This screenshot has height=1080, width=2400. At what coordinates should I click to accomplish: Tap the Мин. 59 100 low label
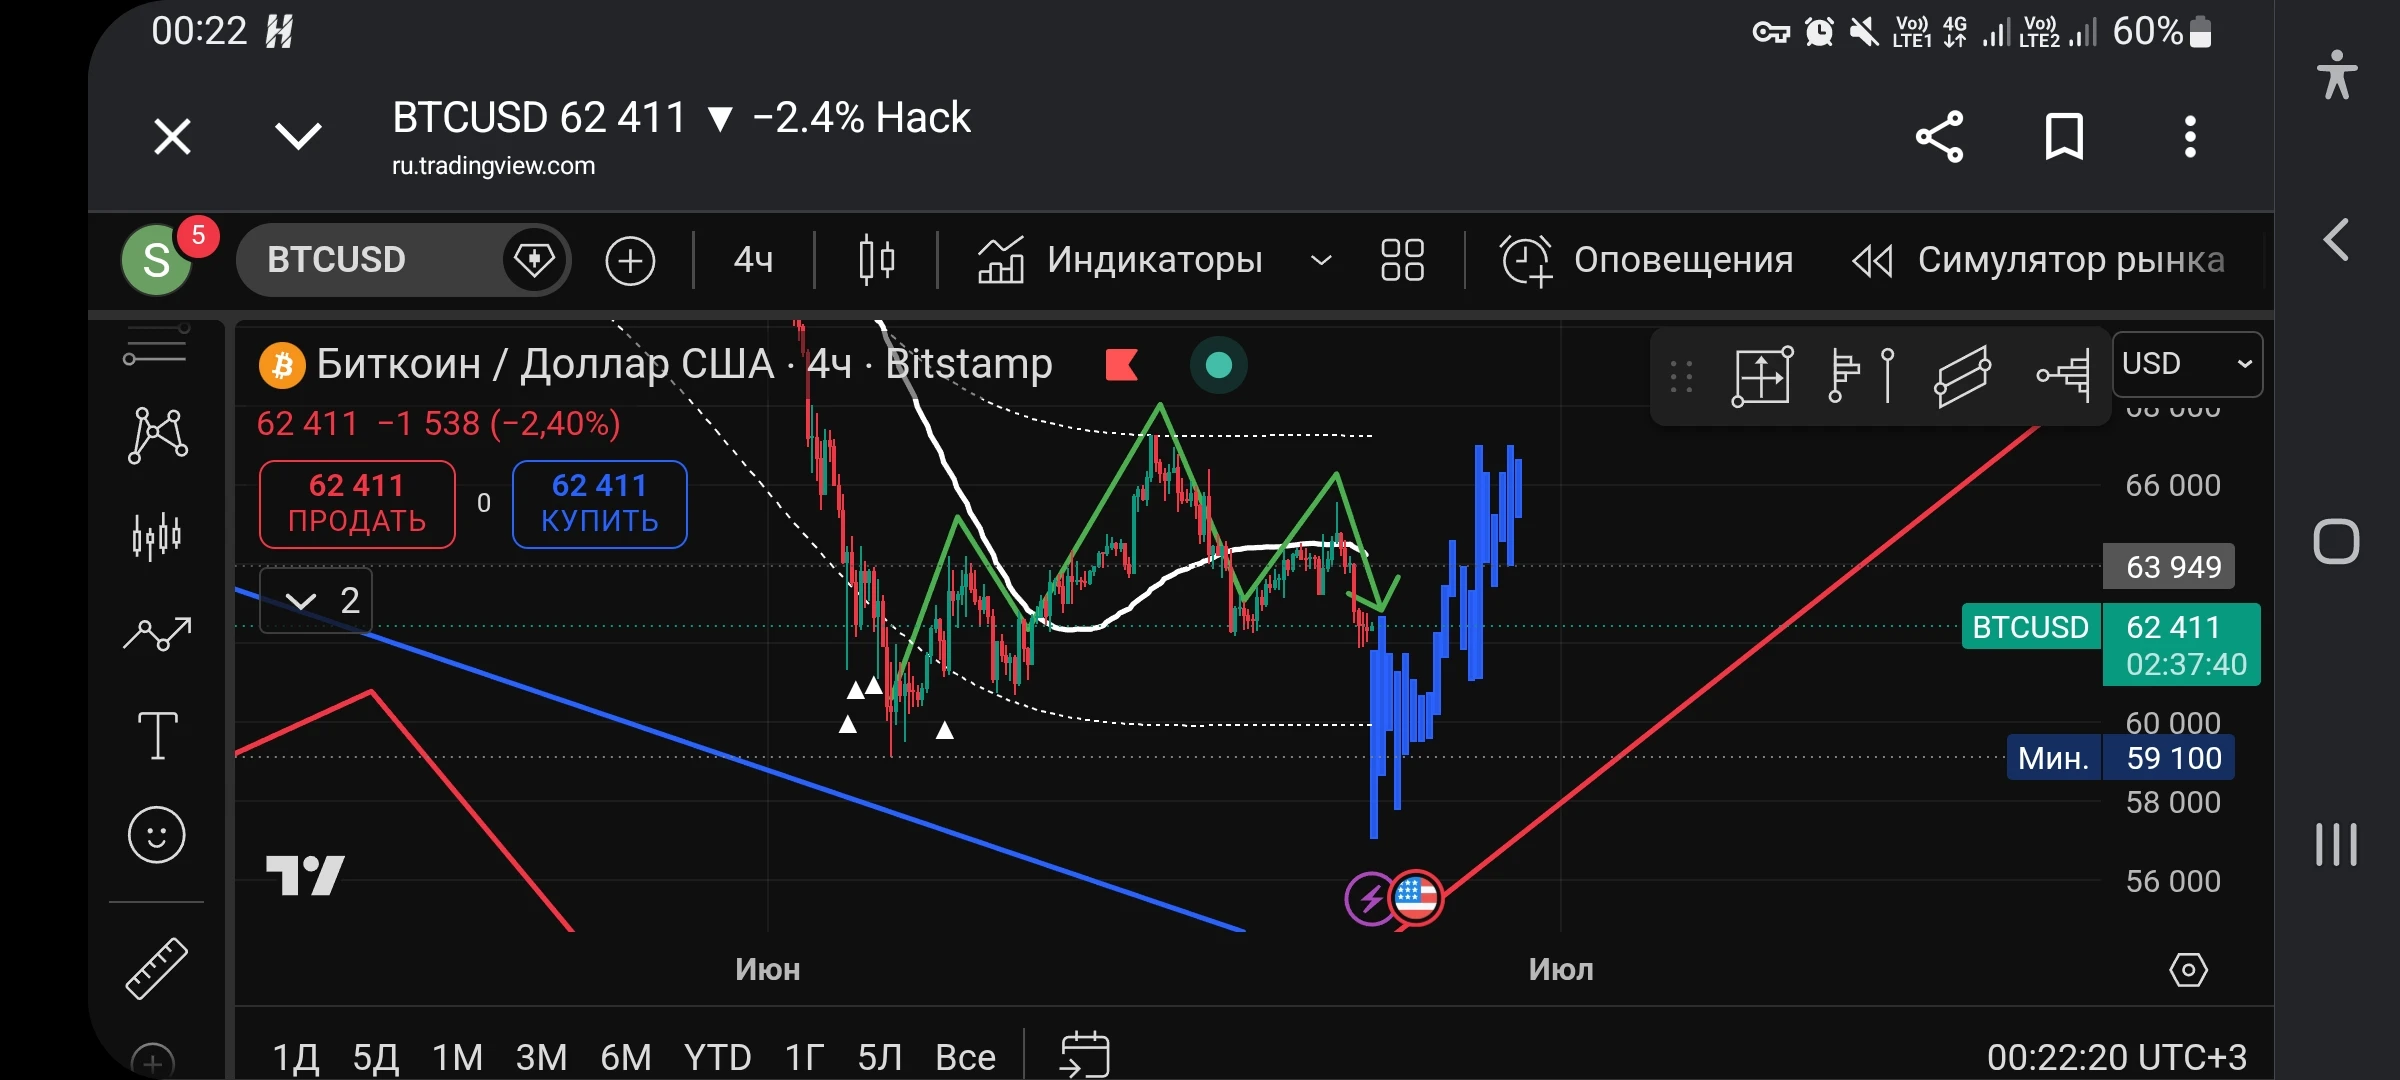(x=2120, y=758)
